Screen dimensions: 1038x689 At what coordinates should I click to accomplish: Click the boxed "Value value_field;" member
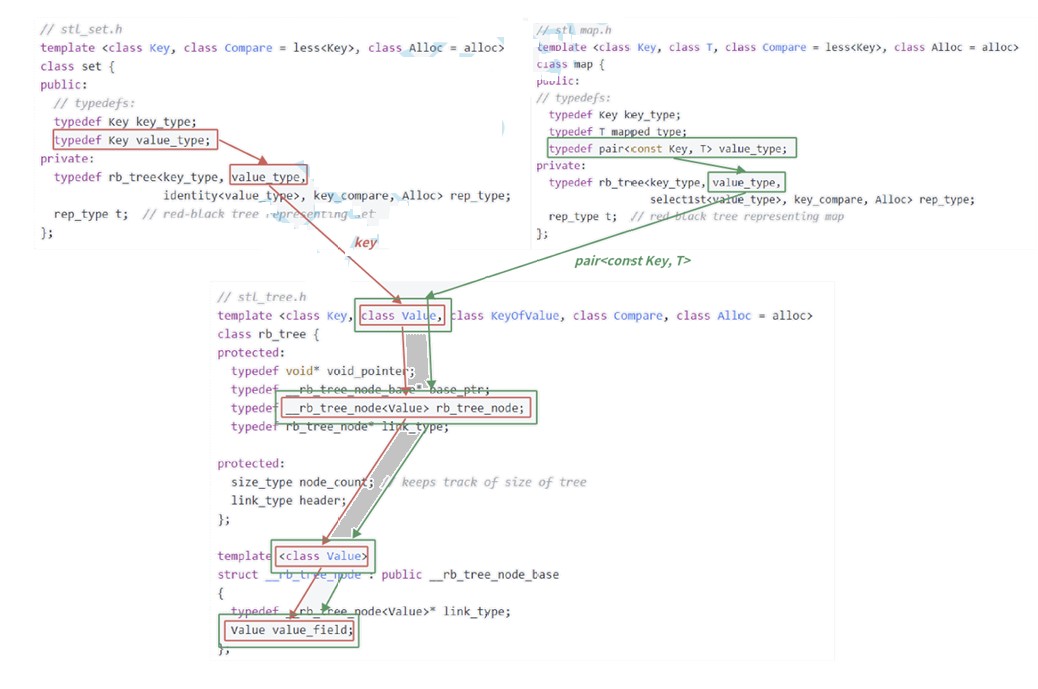point(289,630)
